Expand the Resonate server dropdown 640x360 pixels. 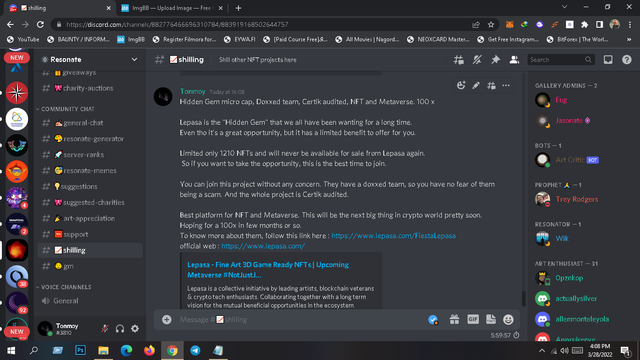pyautogui.click(x=134, y=60)
